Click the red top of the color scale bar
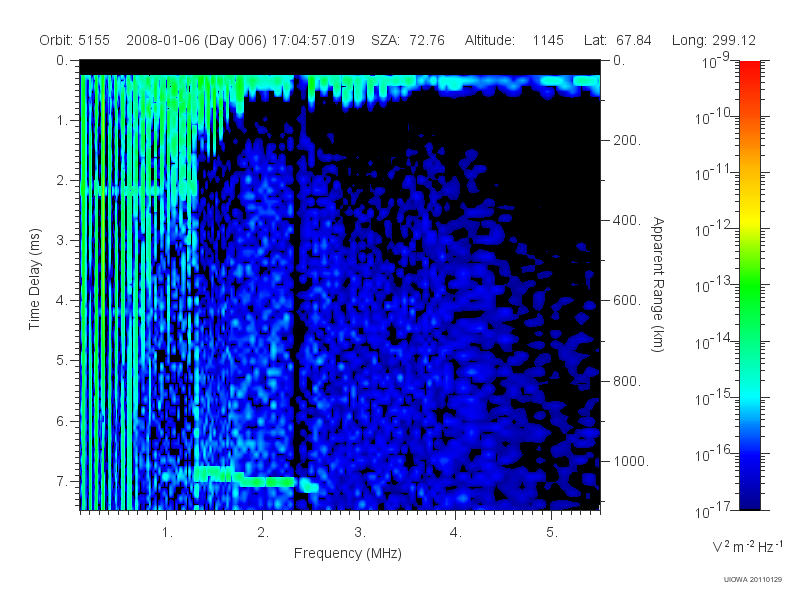Screen dimensions: 800x600 pos(749,69)
